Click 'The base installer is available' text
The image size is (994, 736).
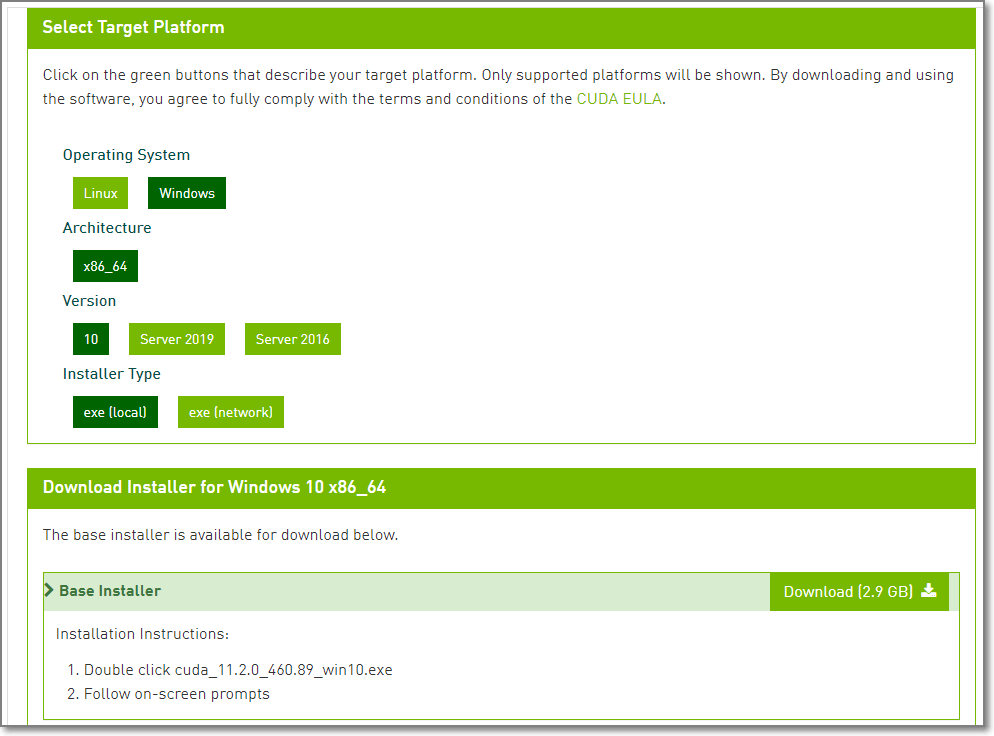pos(221,535)
